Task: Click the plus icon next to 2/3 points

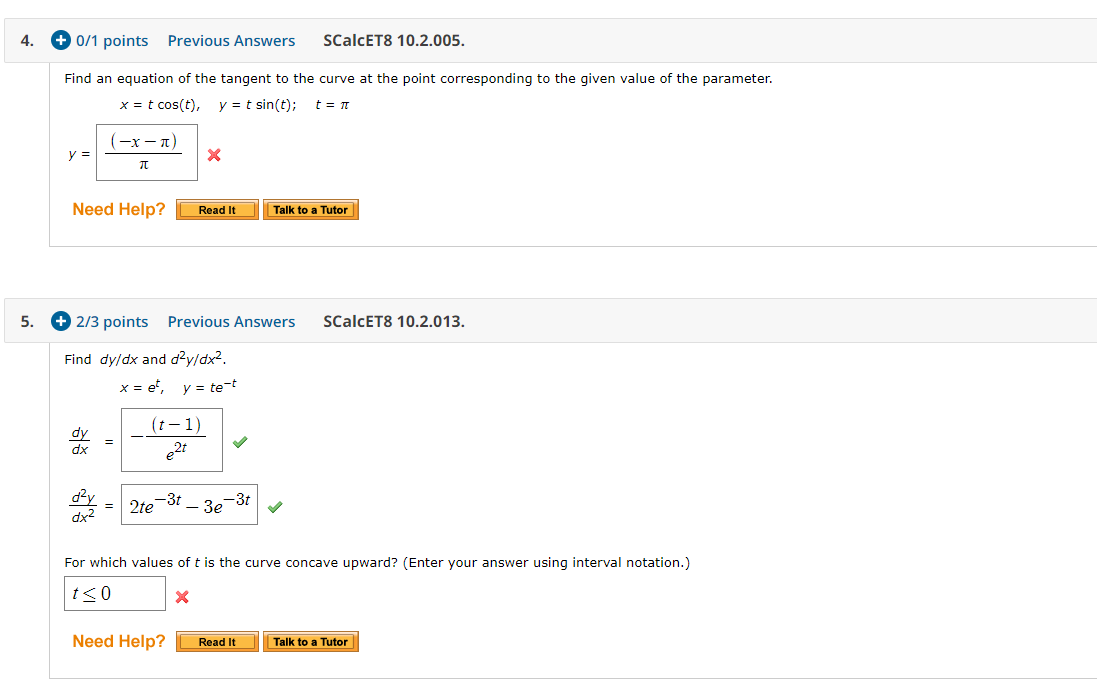Action: [60, 322]
